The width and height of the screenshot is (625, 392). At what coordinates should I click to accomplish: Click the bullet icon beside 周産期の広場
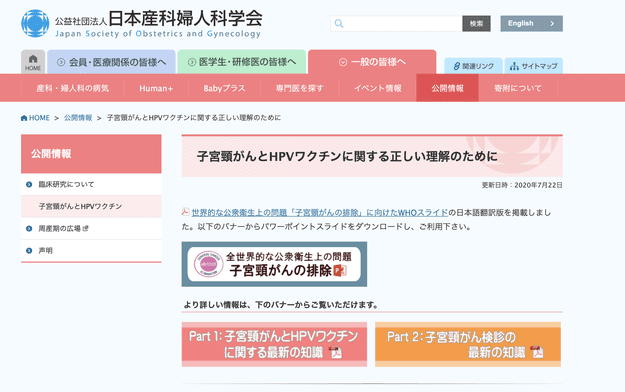pyautogui.click(x=29, y=229)
